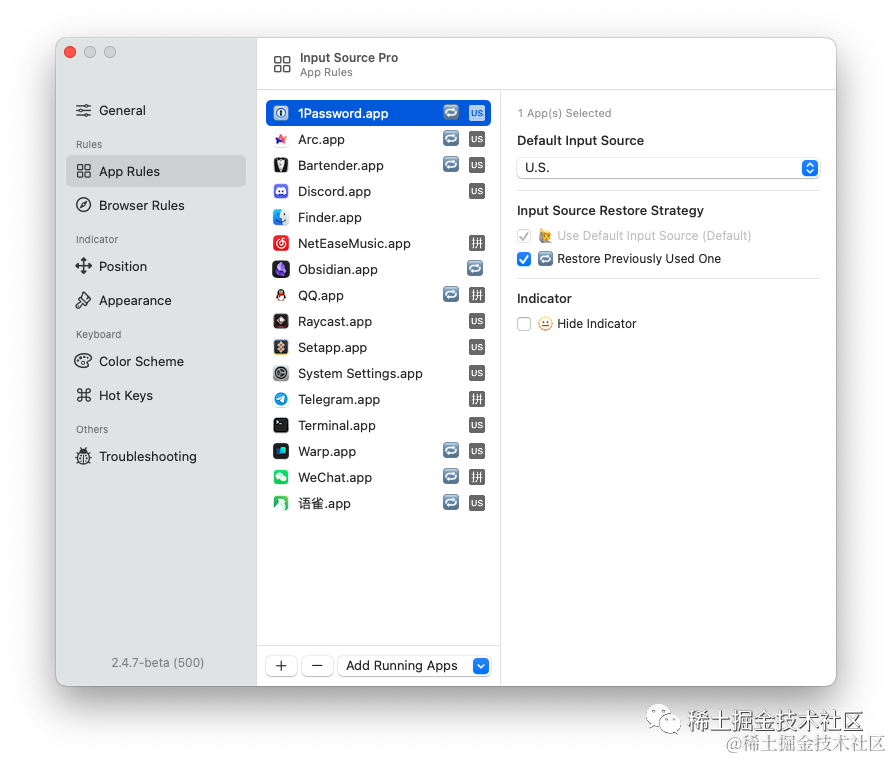Viewport: 892px width, 760px height.
Task: Open Browser Rules in the sidebar
Action: pos(141,205)
